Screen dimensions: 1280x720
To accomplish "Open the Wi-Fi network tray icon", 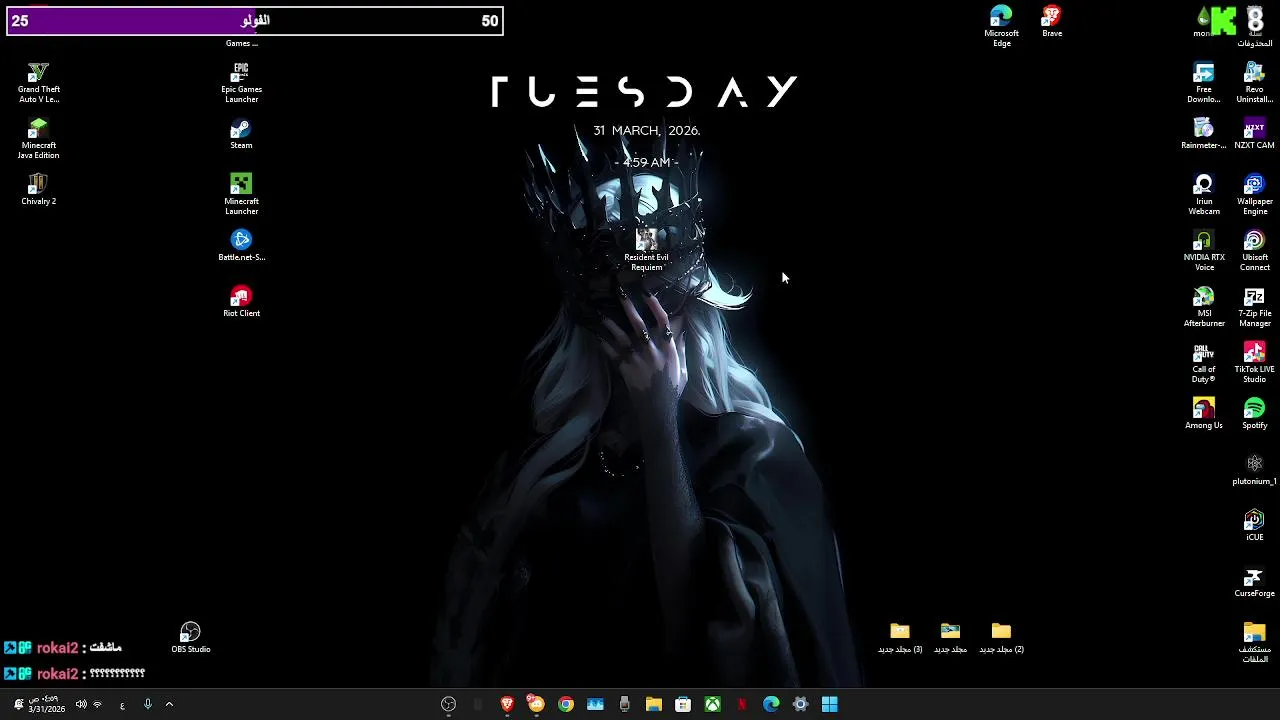I will point(97,704).
